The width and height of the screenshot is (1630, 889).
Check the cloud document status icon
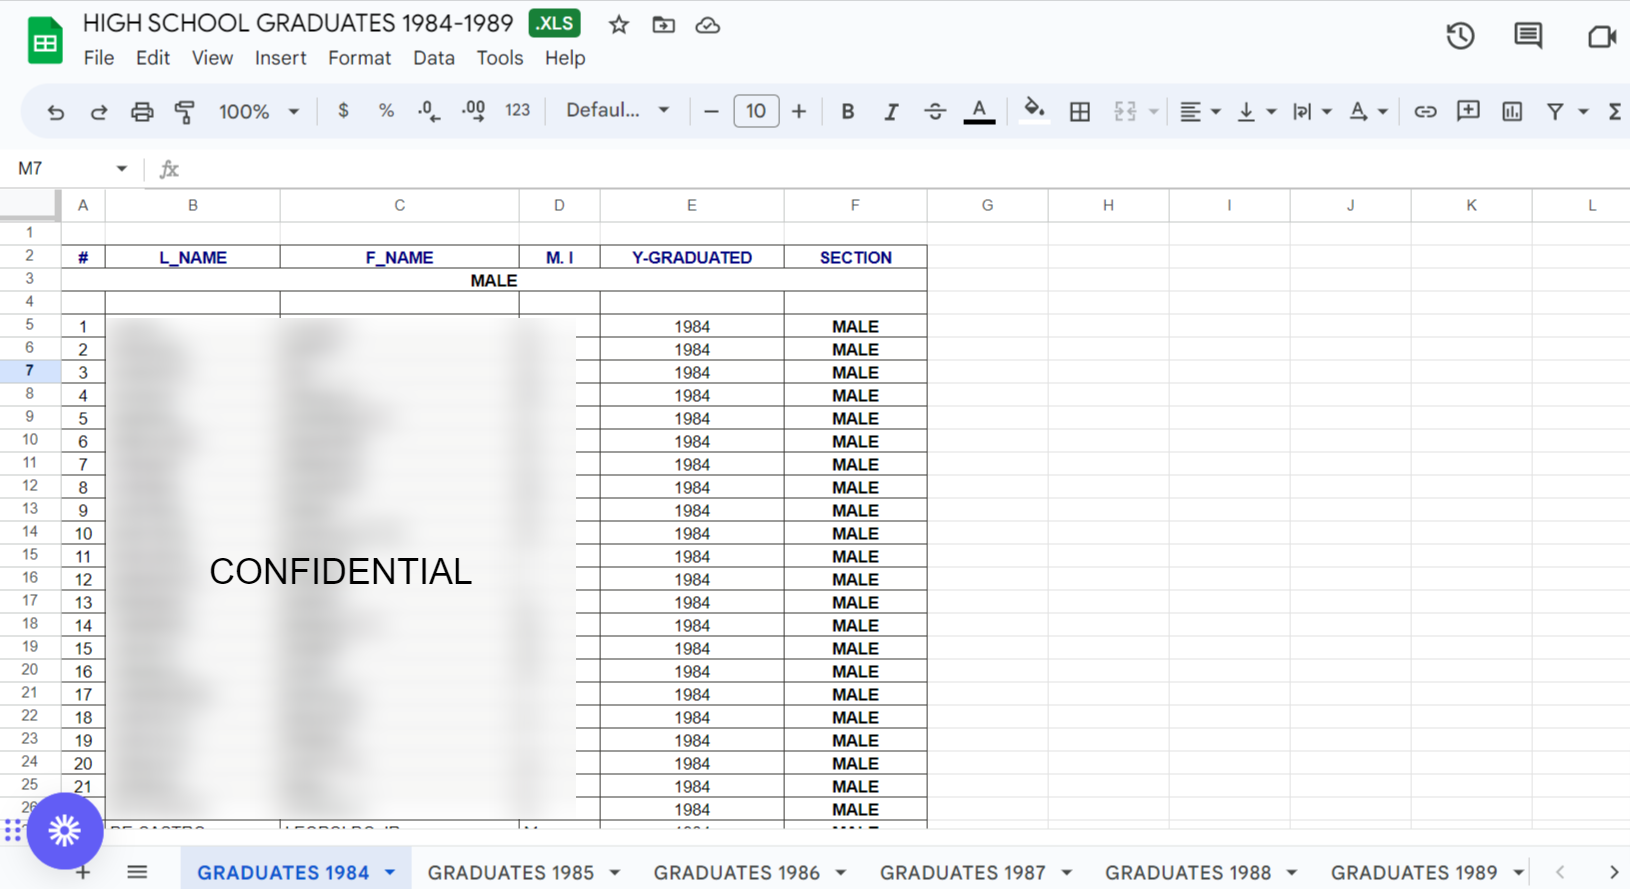[x=708, y=25]
